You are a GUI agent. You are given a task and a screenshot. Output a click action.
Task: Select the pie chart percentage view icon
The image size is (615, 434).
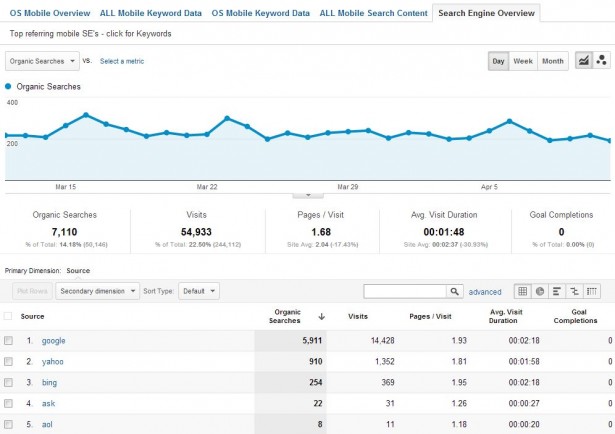(540, 291)
